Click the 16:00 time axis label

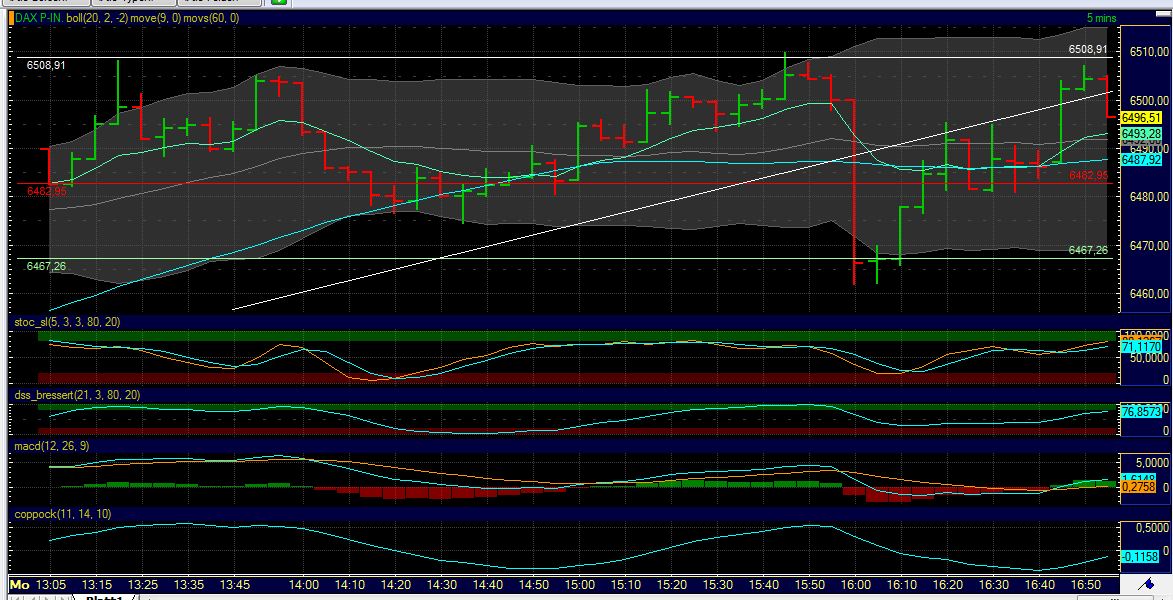[x=855, y=584]
